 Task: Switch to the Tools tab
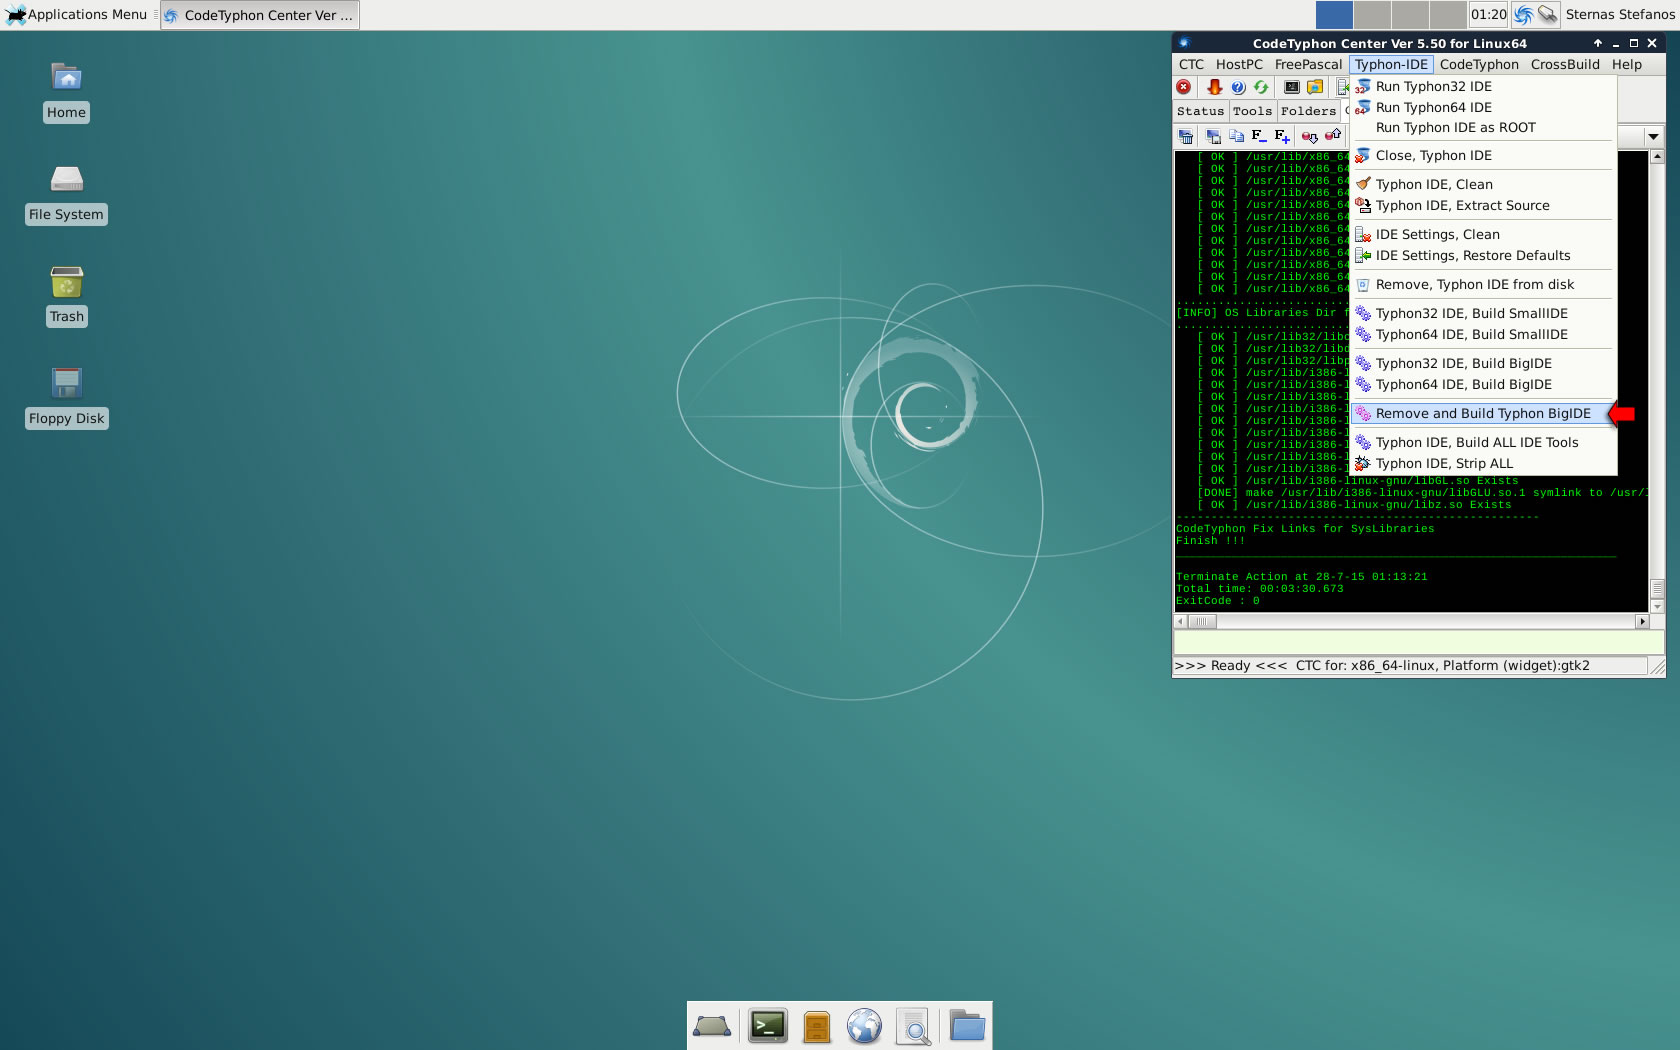click(1252, 111)
